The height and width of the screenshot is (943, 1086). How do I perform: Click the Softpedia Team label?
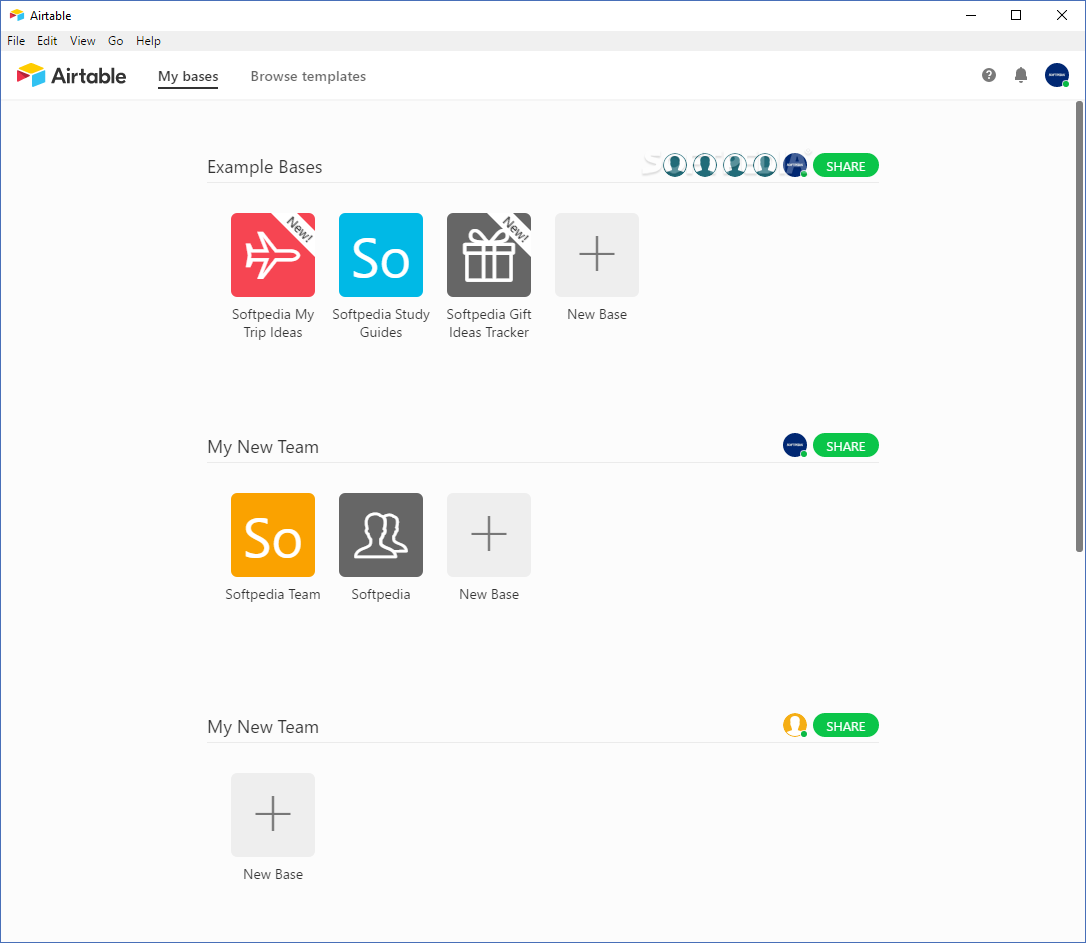pos(273,594)
